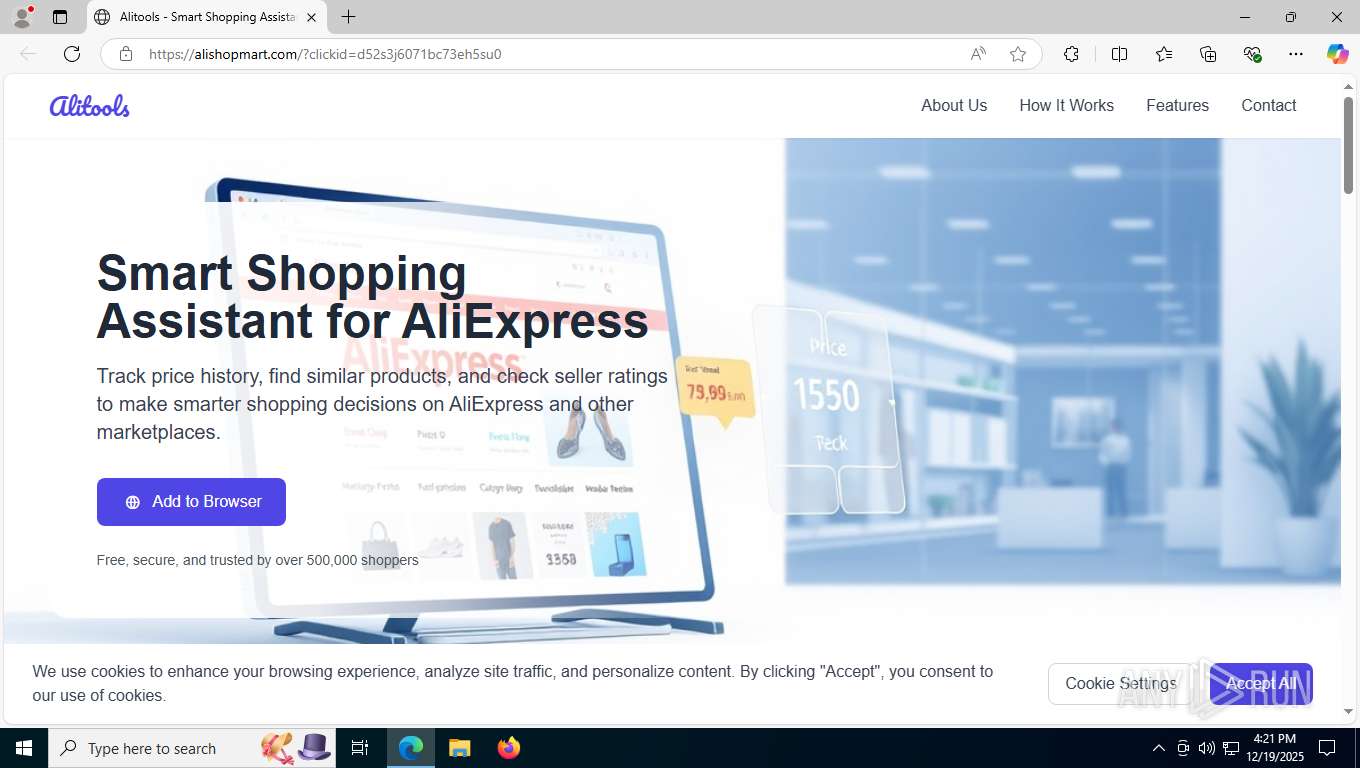The width and height of the screenshot is (1360, 768).
Task: Close the Alitools browser tab
Action: tap(312, 17)
